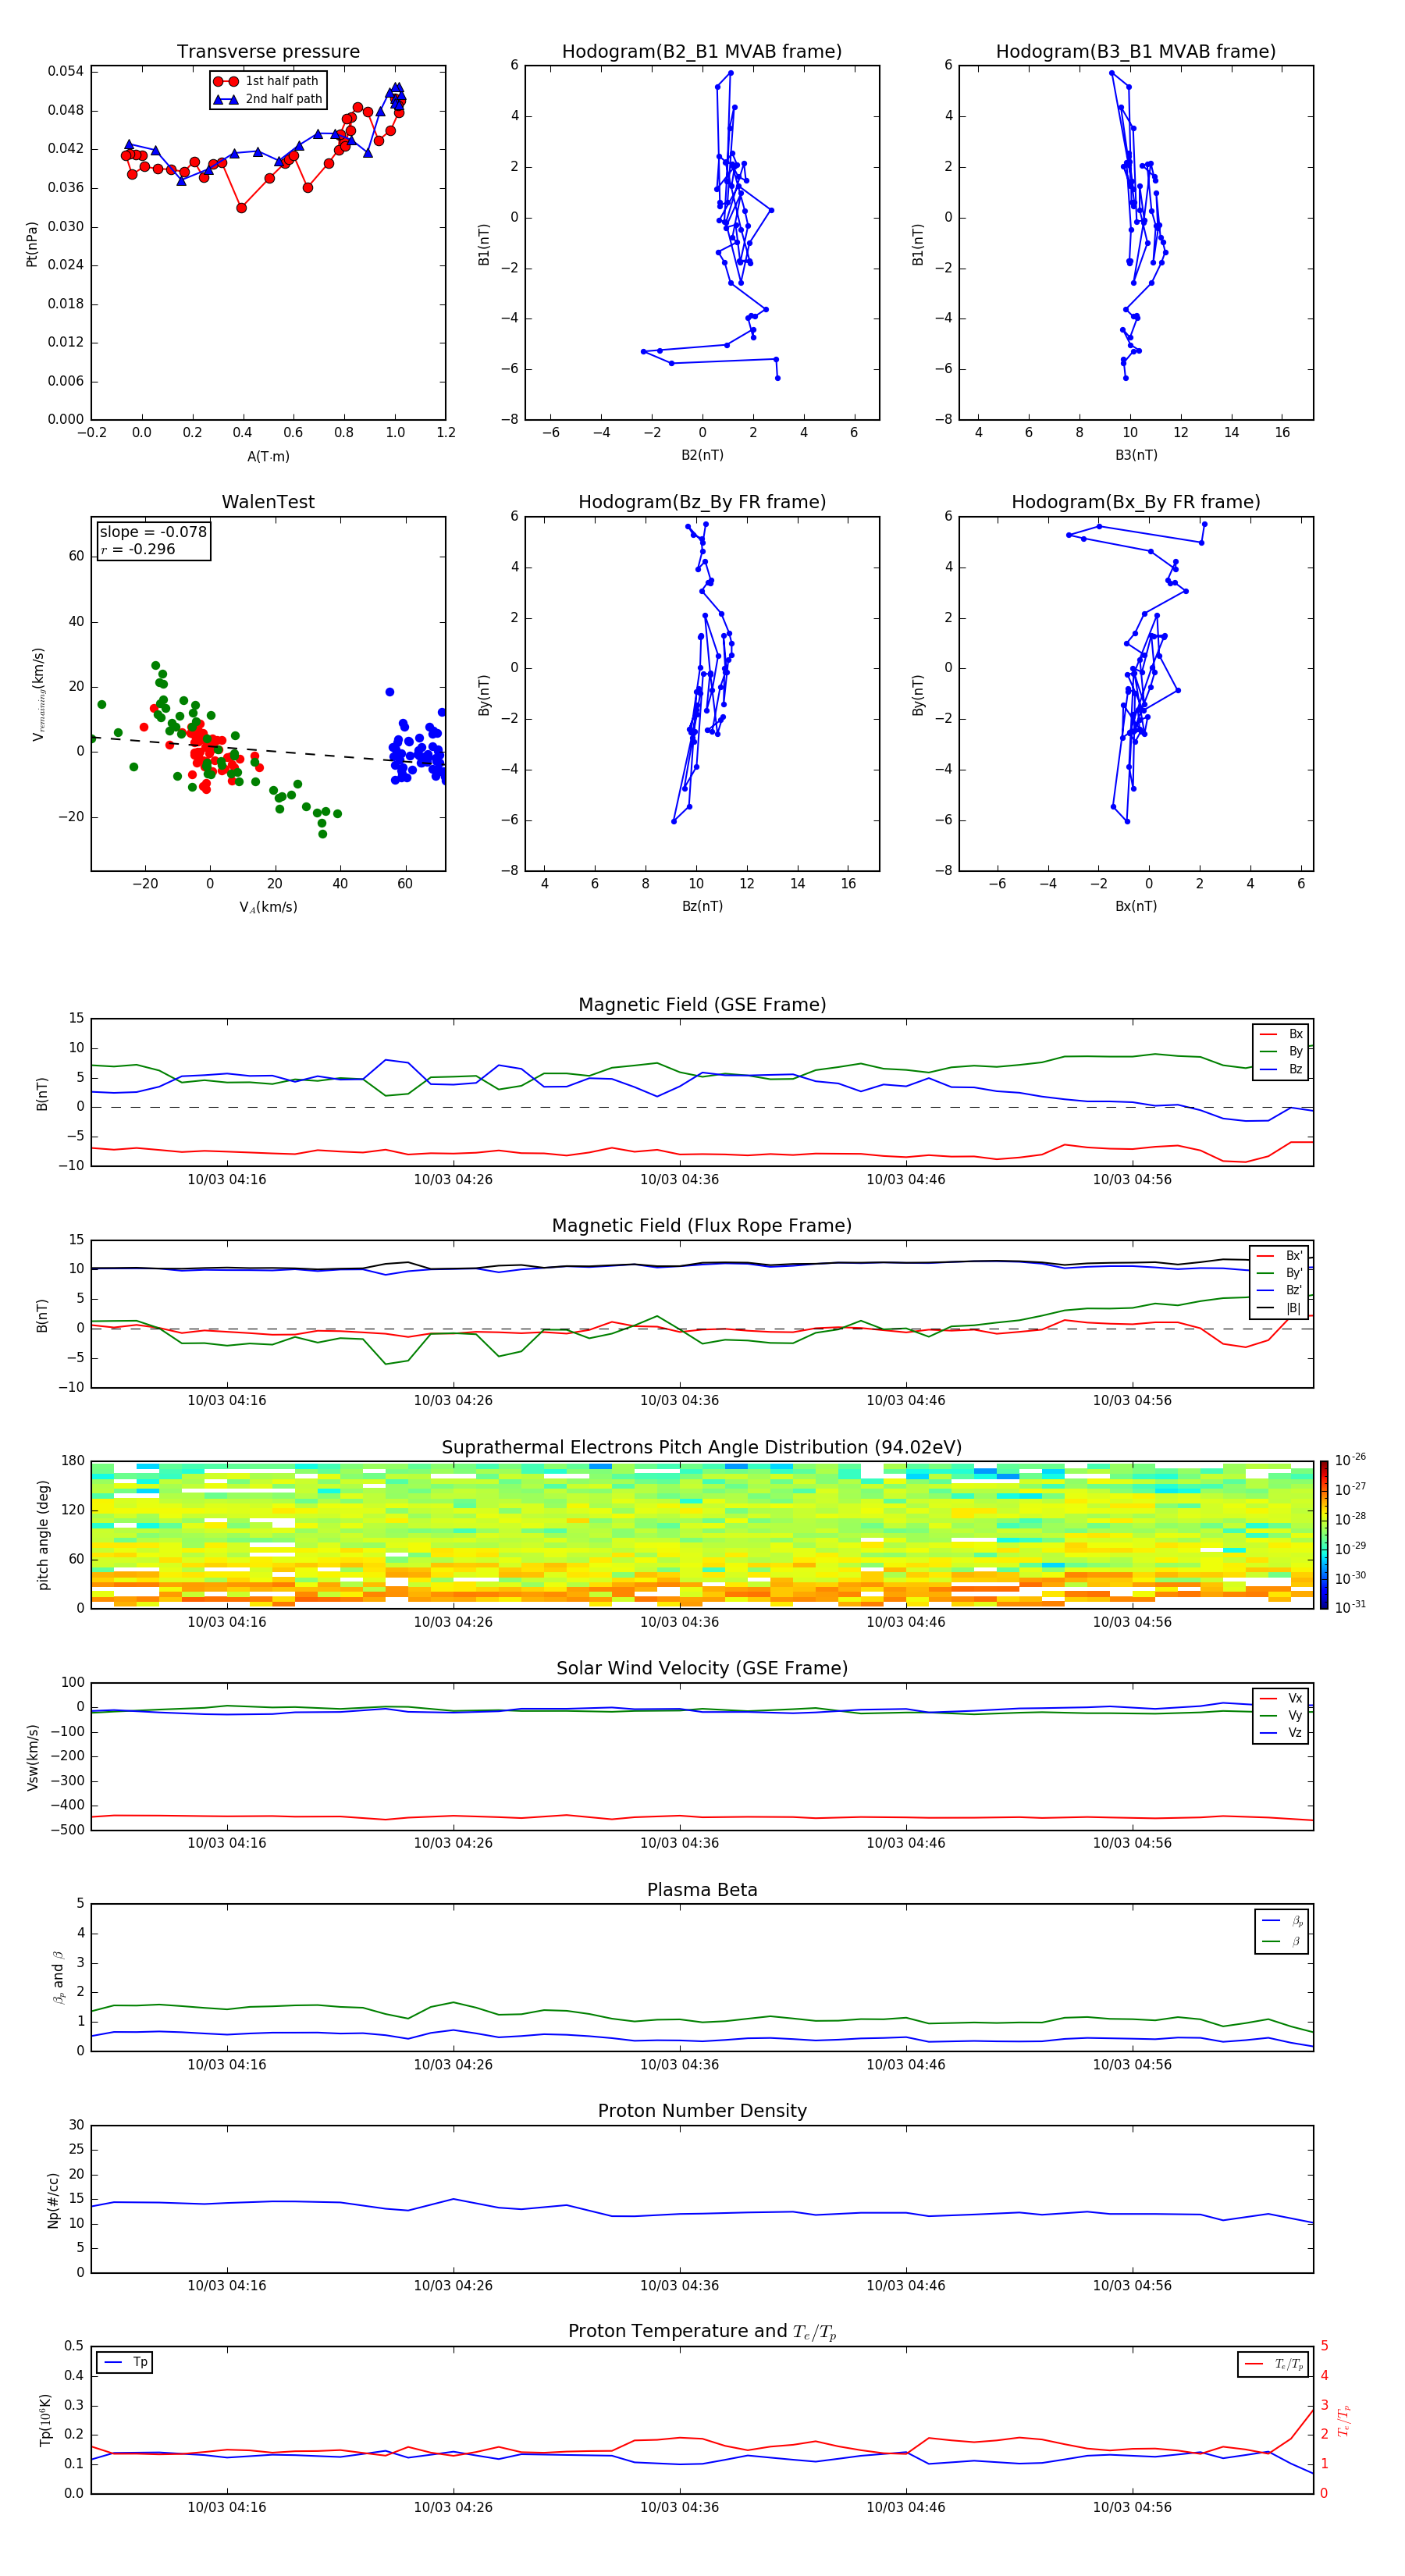The width and height of the screenshot is (1405, 2576).
Task: Click the "Hodogram(Bx_By FR frame)" title
Action: (1136, 502)
